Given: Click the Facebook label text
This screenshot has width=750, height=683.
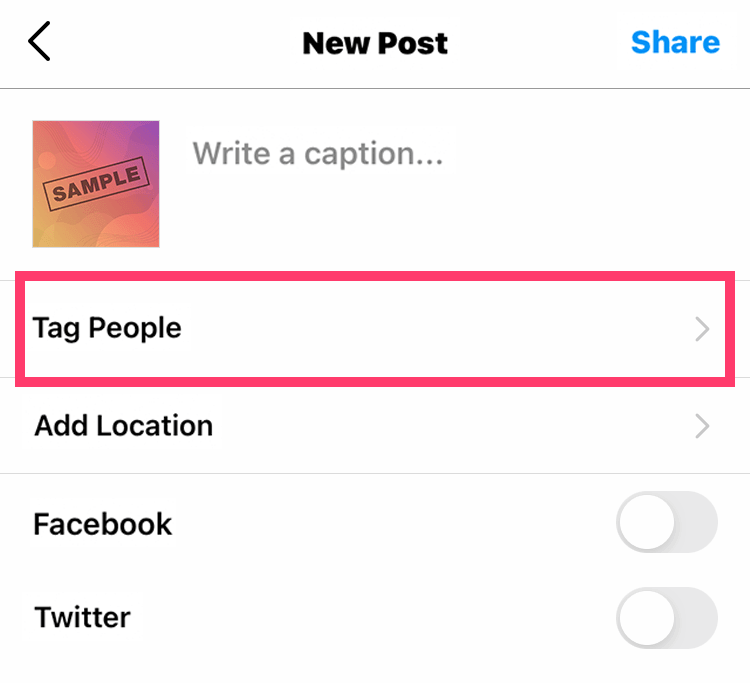Looking at the screenshot, I should tap(103, 524).
